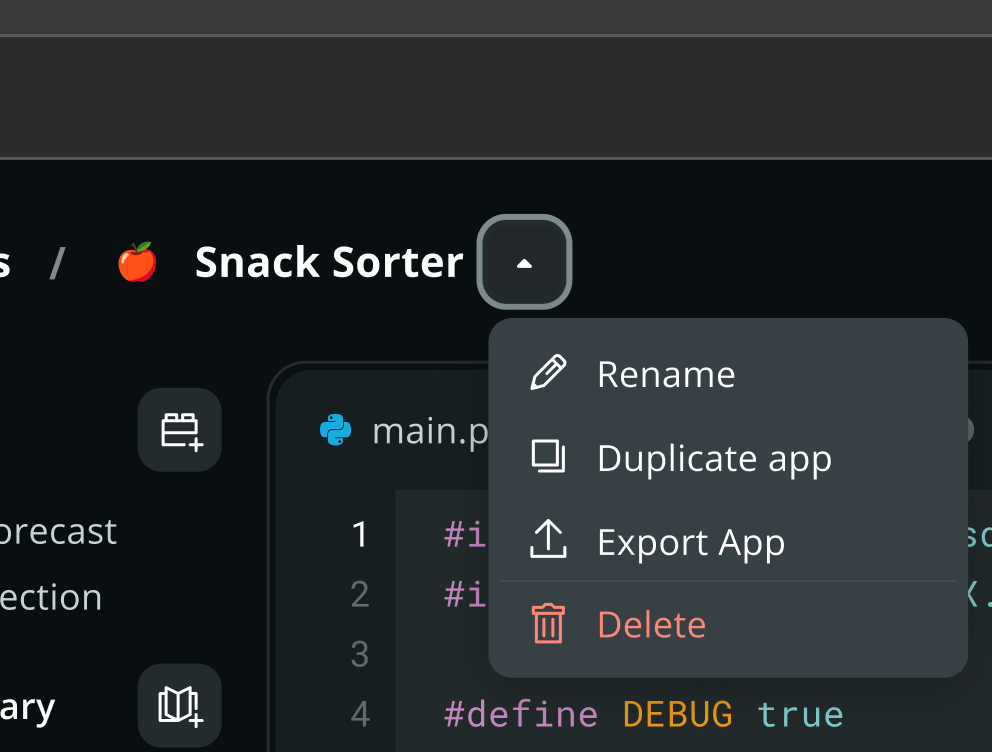Image resolution: width=992 pixels, height=752 pixels.
Task: Click the overlapping squares Duplicate icon
Action: pos(548,457)
